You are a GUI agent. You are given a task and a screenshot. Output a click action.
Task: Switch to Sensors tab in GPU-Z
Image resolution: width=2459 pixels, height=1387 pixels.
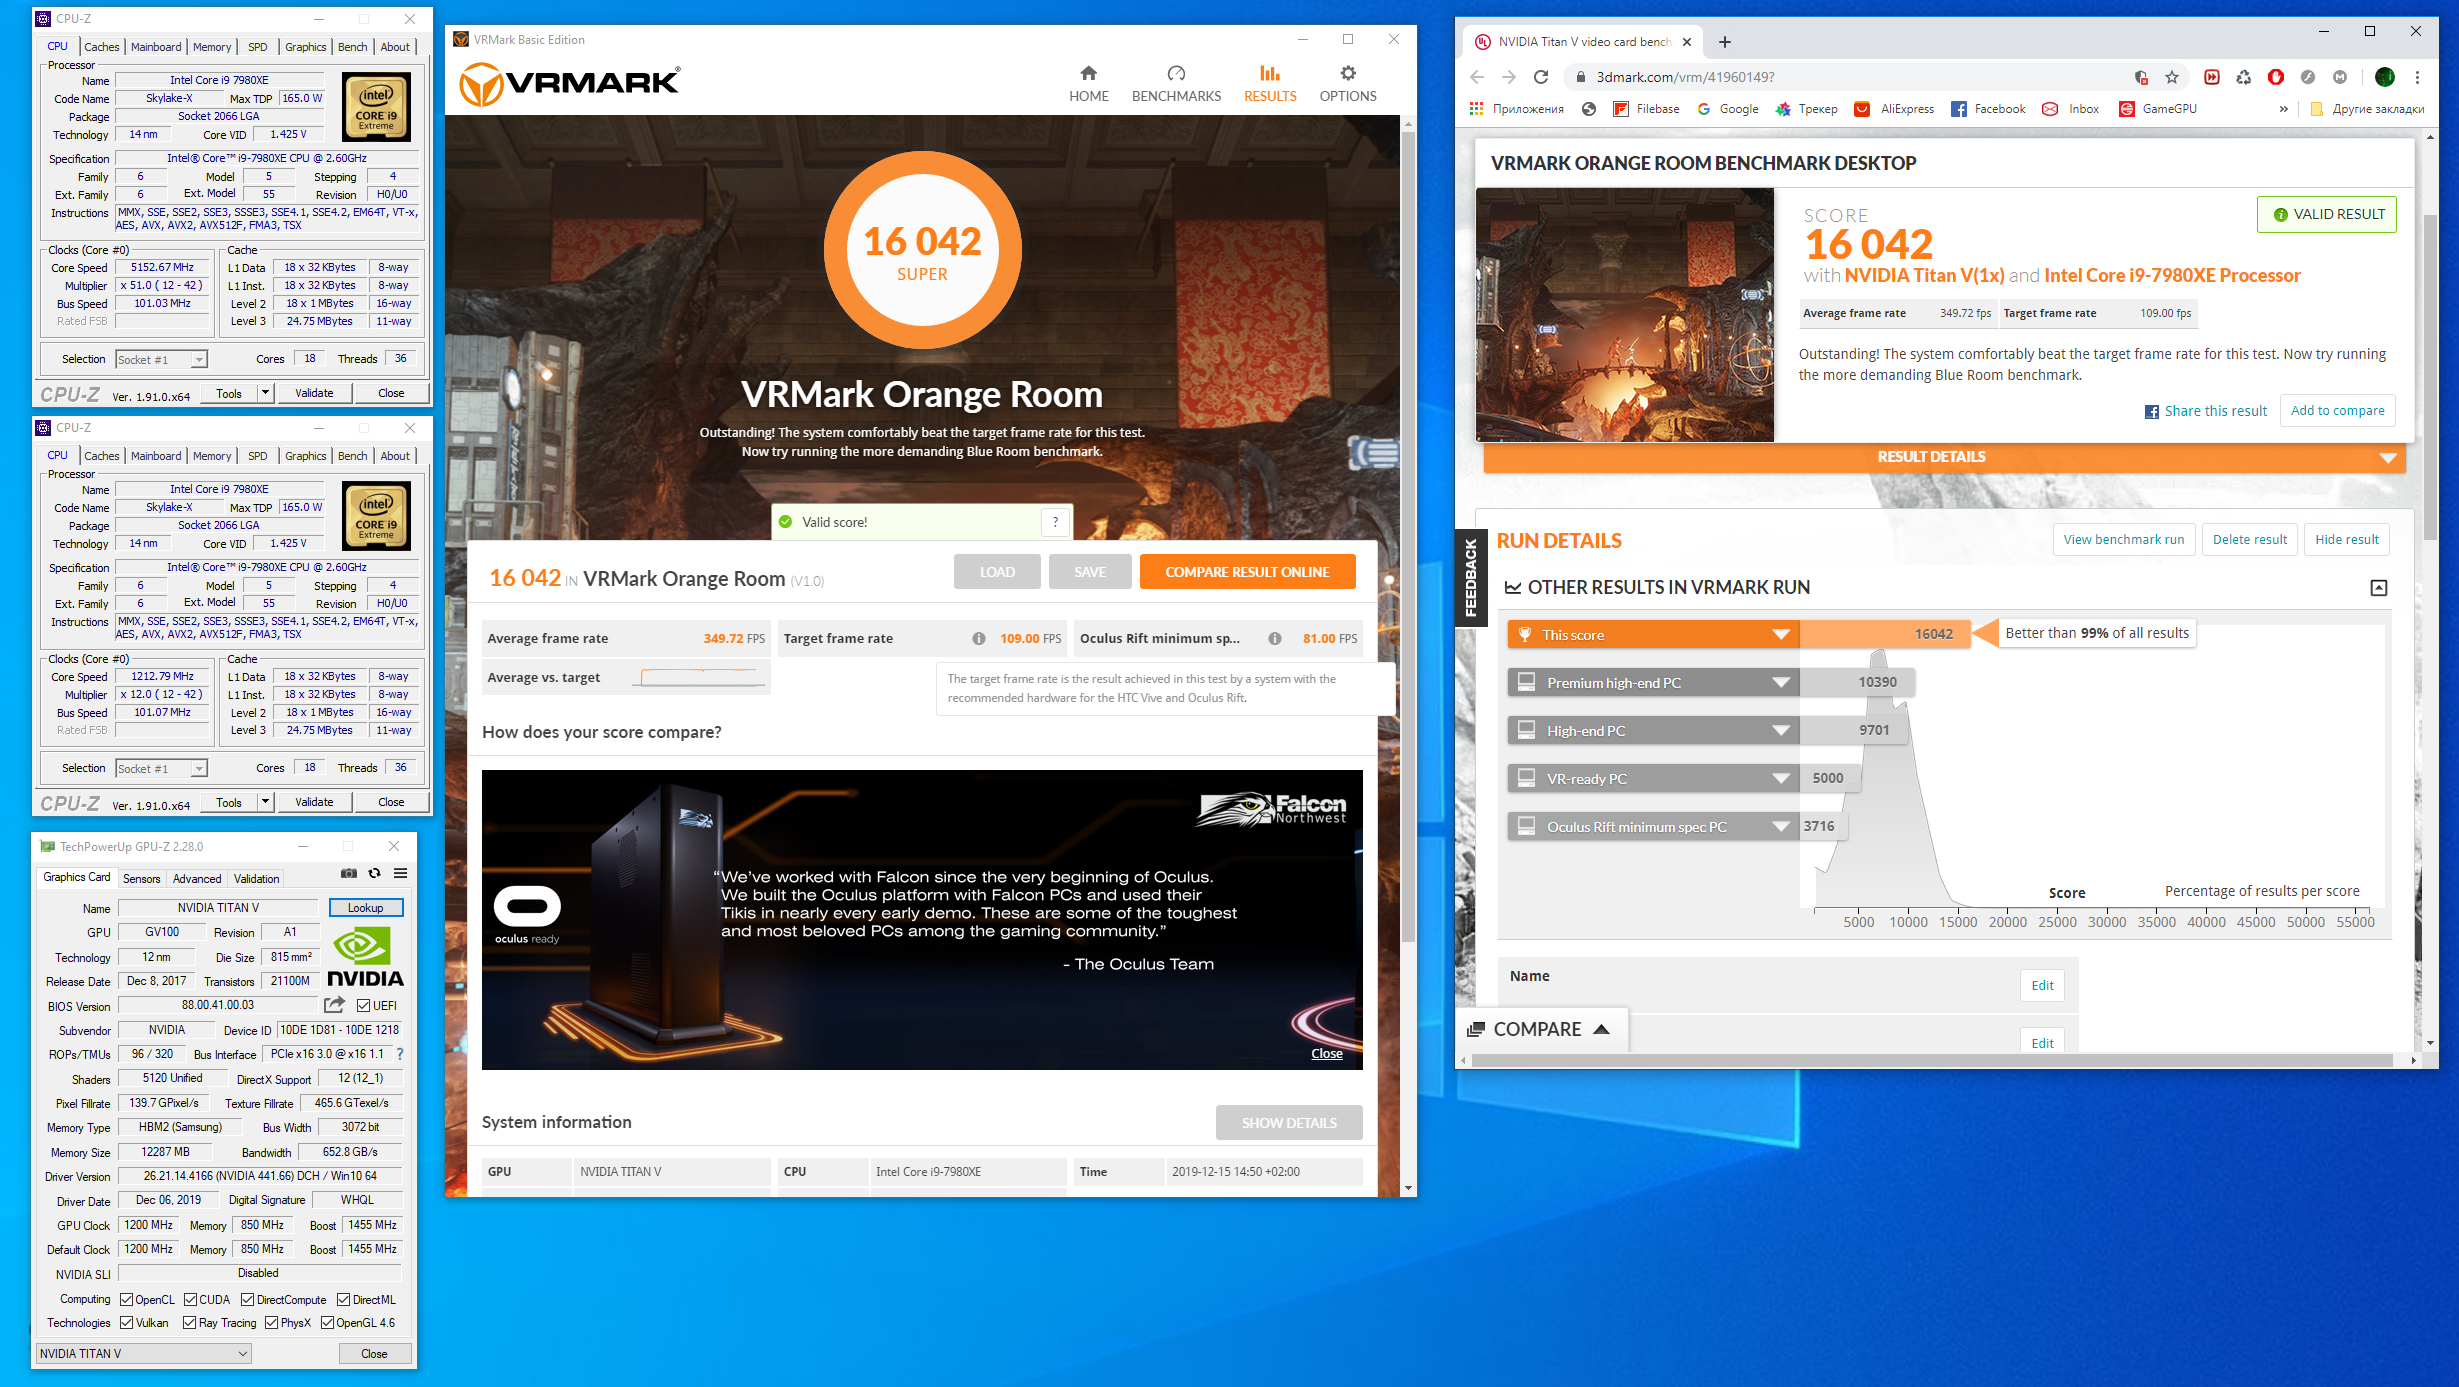click(141, 879)
